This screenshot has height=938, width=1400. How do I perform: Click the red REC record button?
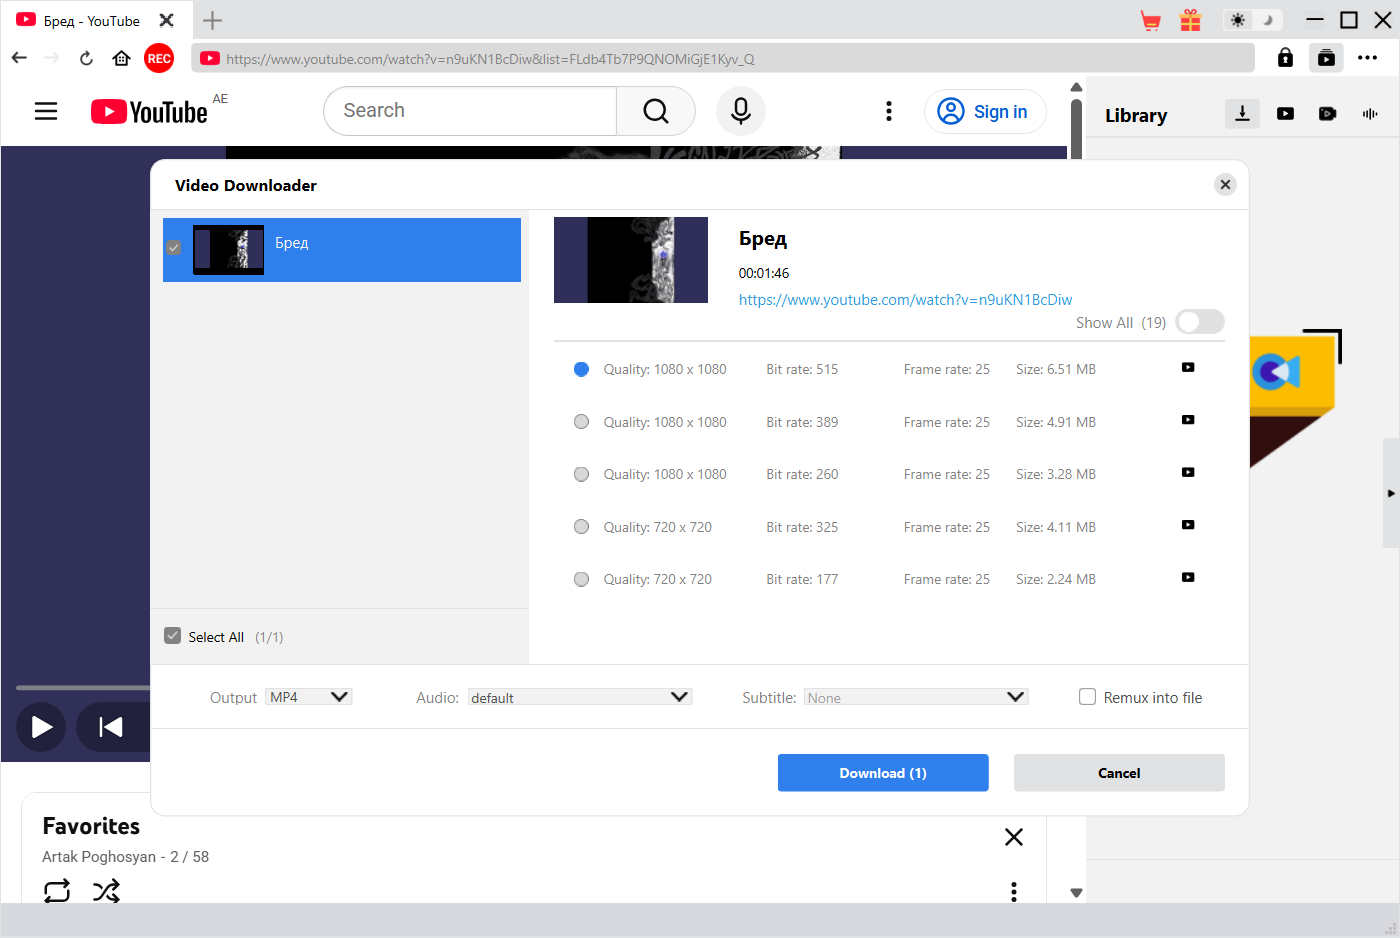(x=159, y=58)
